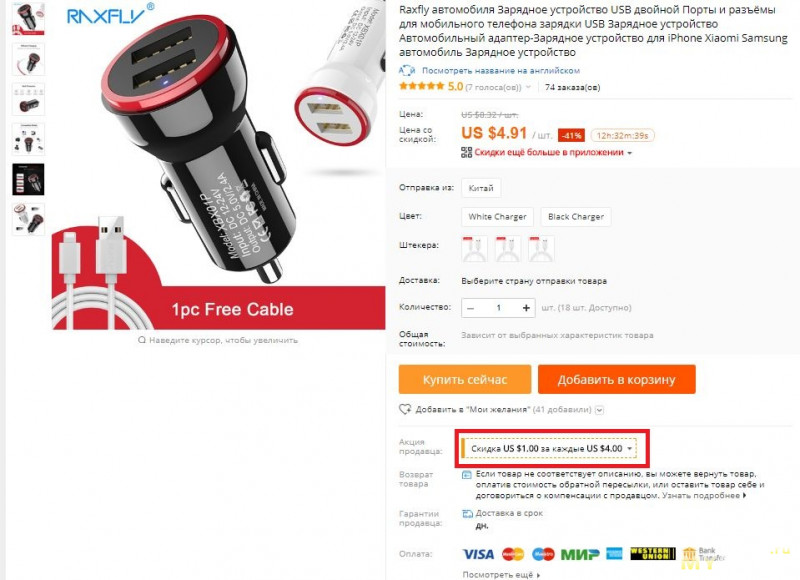Click the VISA payment logo
800x580 pixels.
(x=478, y=554)
